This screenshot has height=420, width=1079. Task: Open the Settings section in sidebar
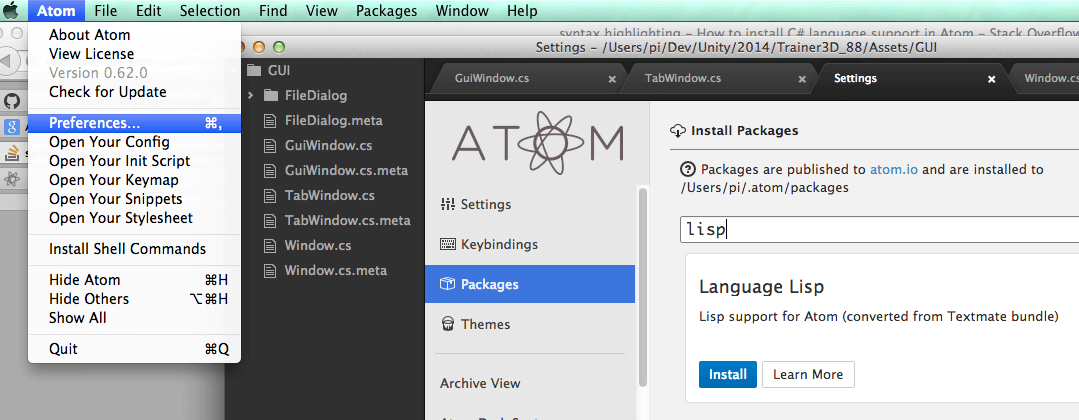pyautogui.click(x=476, y=204)
